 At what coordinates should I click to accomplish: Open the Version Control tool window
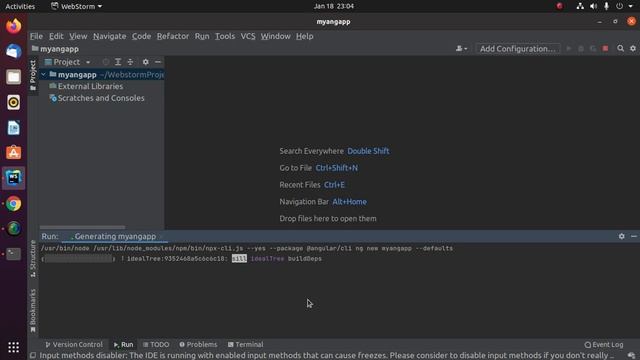(x=74, y=344)
